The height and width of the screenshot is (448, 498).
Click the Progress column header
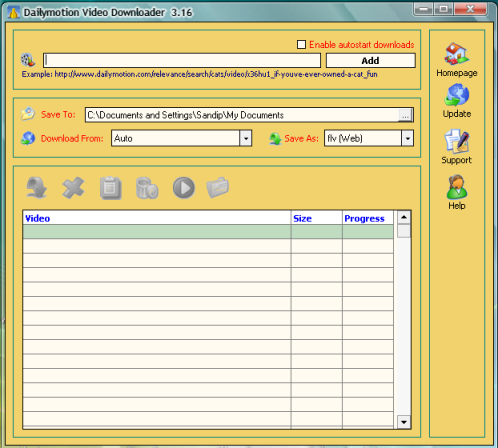tap(368, 218)
